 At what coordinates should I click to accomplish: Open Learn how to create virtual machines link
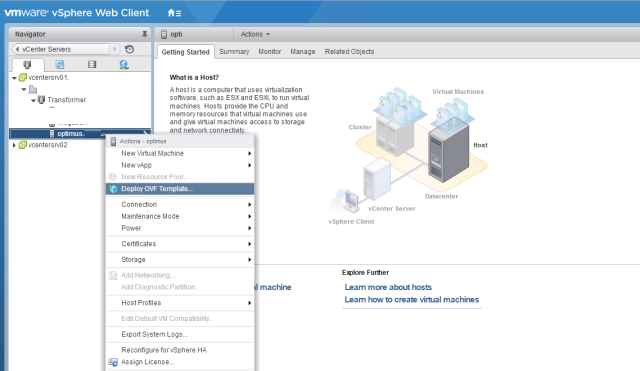(412, 300)
